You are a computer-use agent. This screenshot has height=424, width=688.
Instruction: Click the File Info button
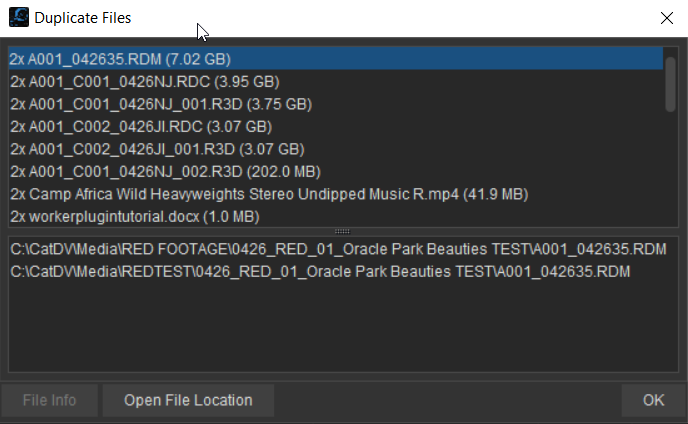(x=50, y=400)
